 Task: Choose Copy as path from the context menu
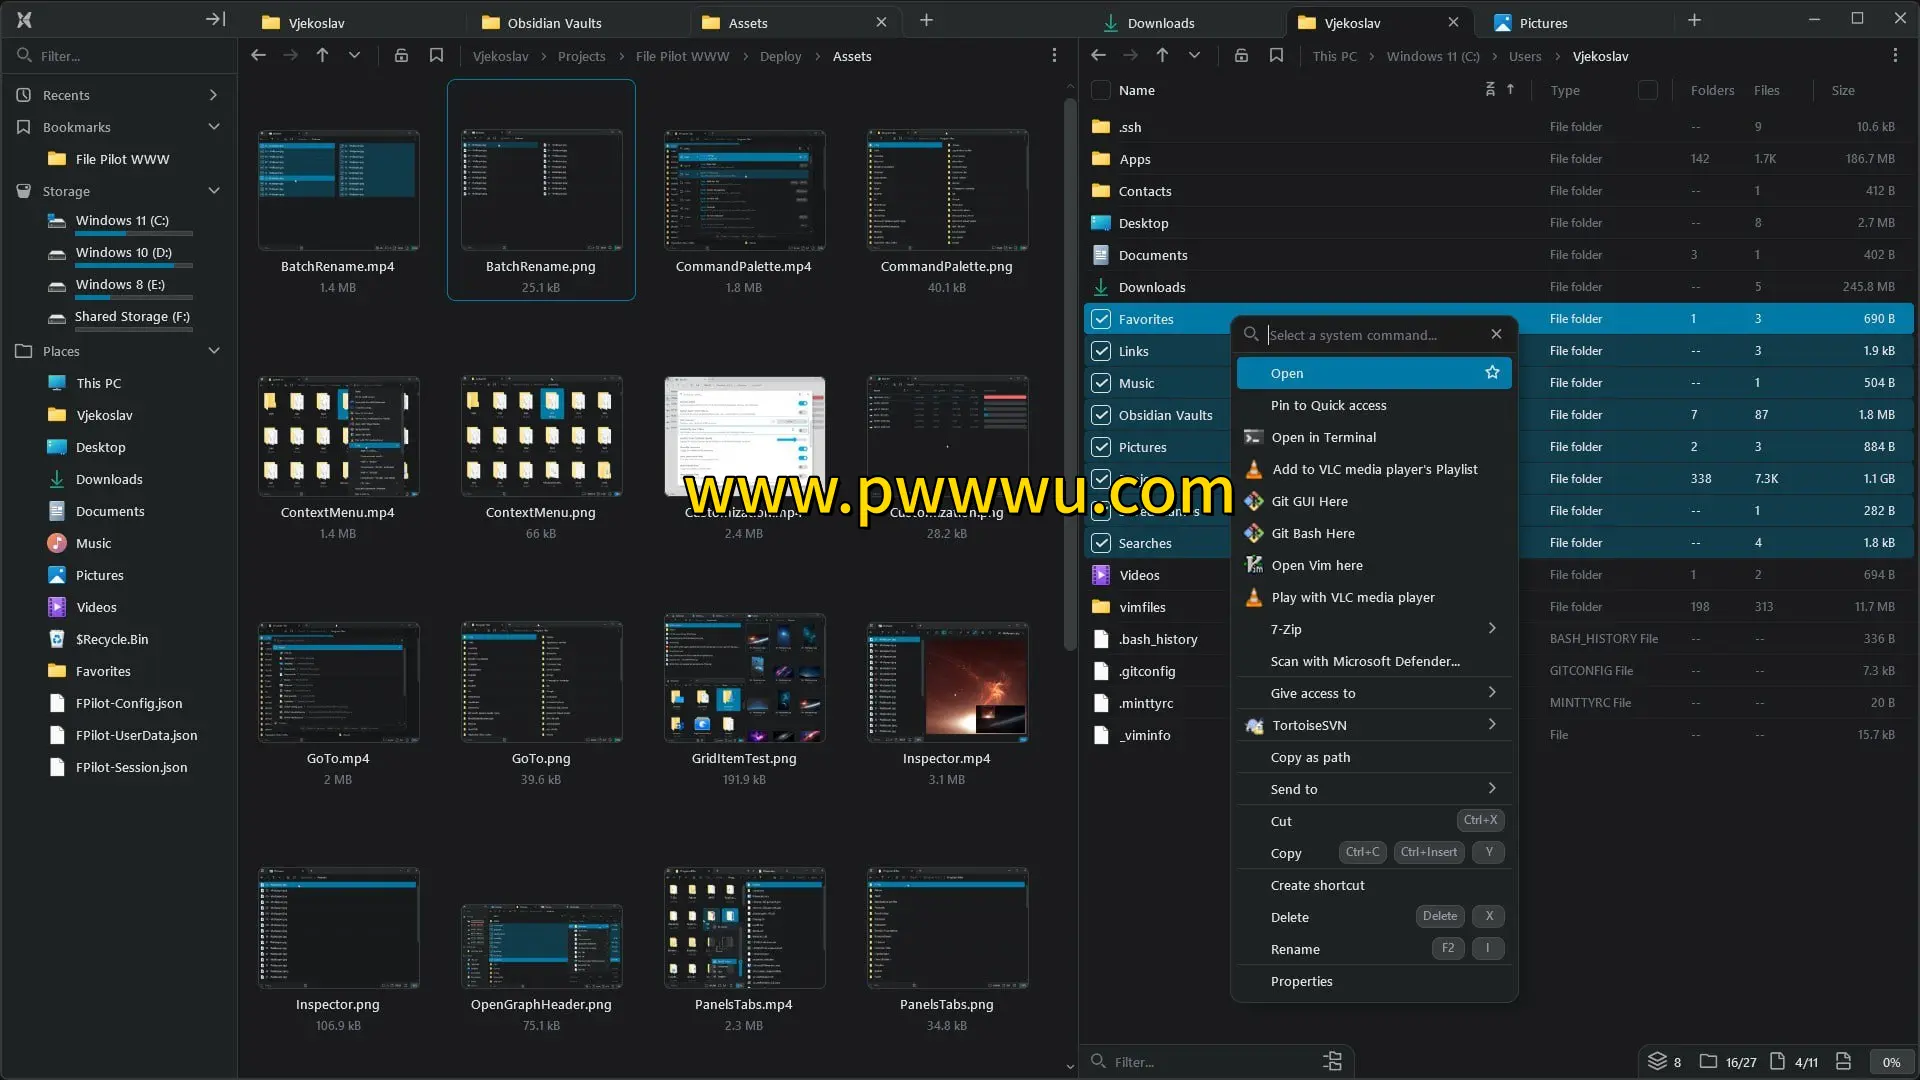[1310, 757]
